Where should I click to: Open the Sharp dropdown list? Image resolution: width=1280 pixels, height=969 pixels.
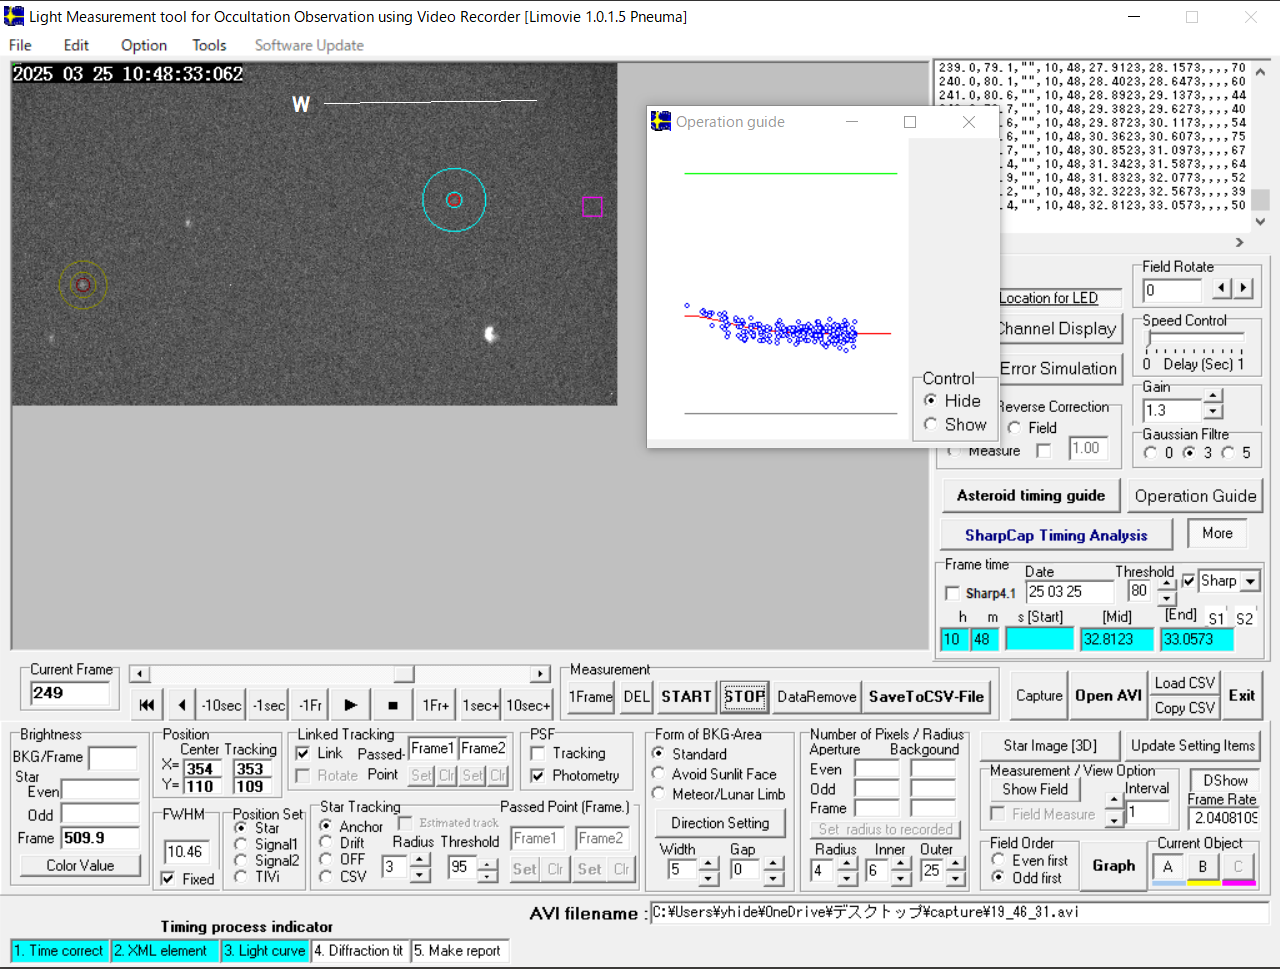[1250, 581]
